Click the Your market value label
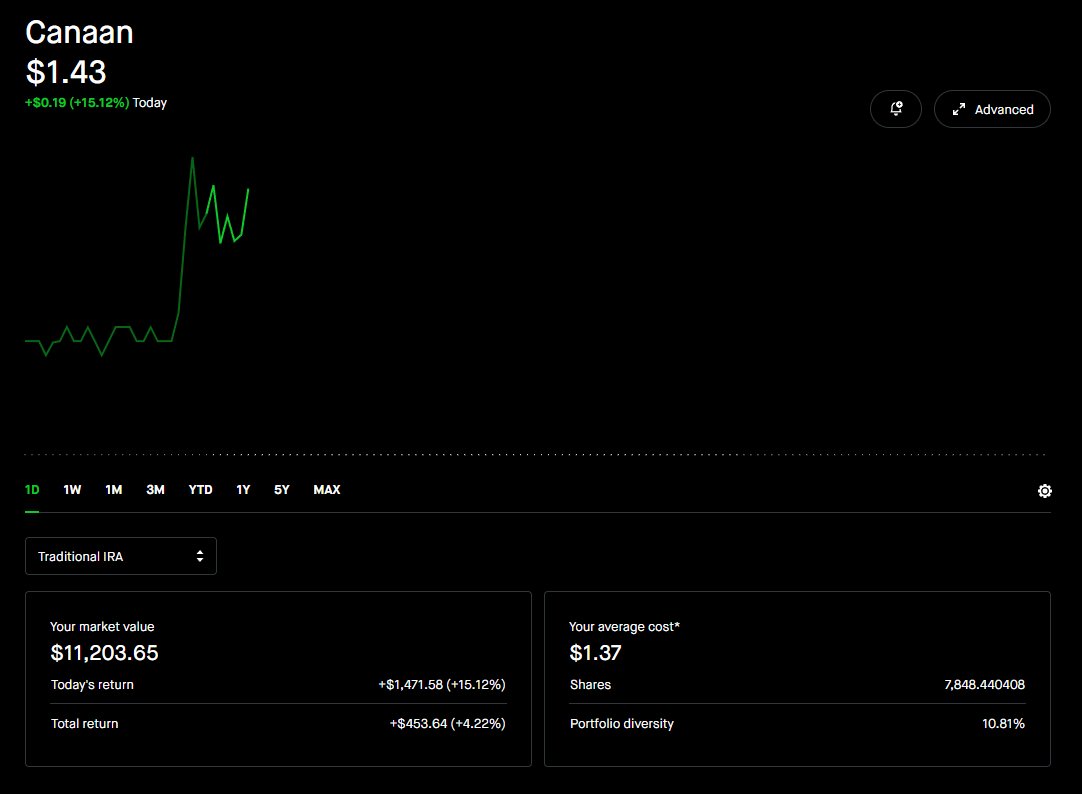 (x=102, y=626)
